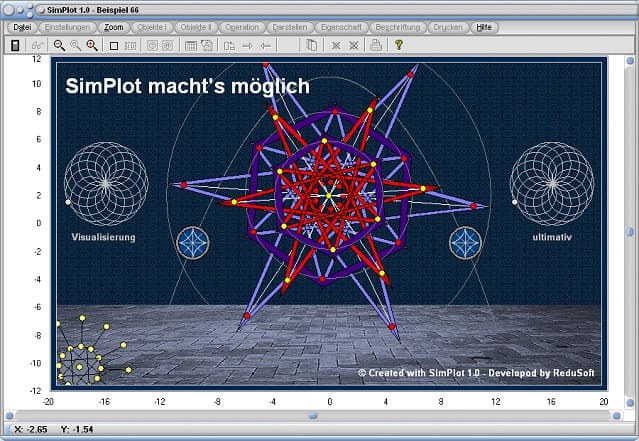This screenshot has height=441, width=639.
Task: Click the left blue compass circle object
Action: coord(193,243)
